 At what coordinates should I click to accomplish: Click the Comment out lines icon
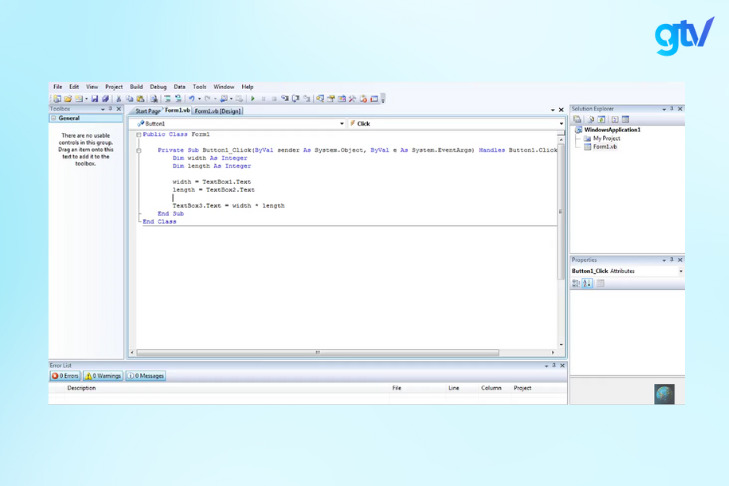click(167, 99)
